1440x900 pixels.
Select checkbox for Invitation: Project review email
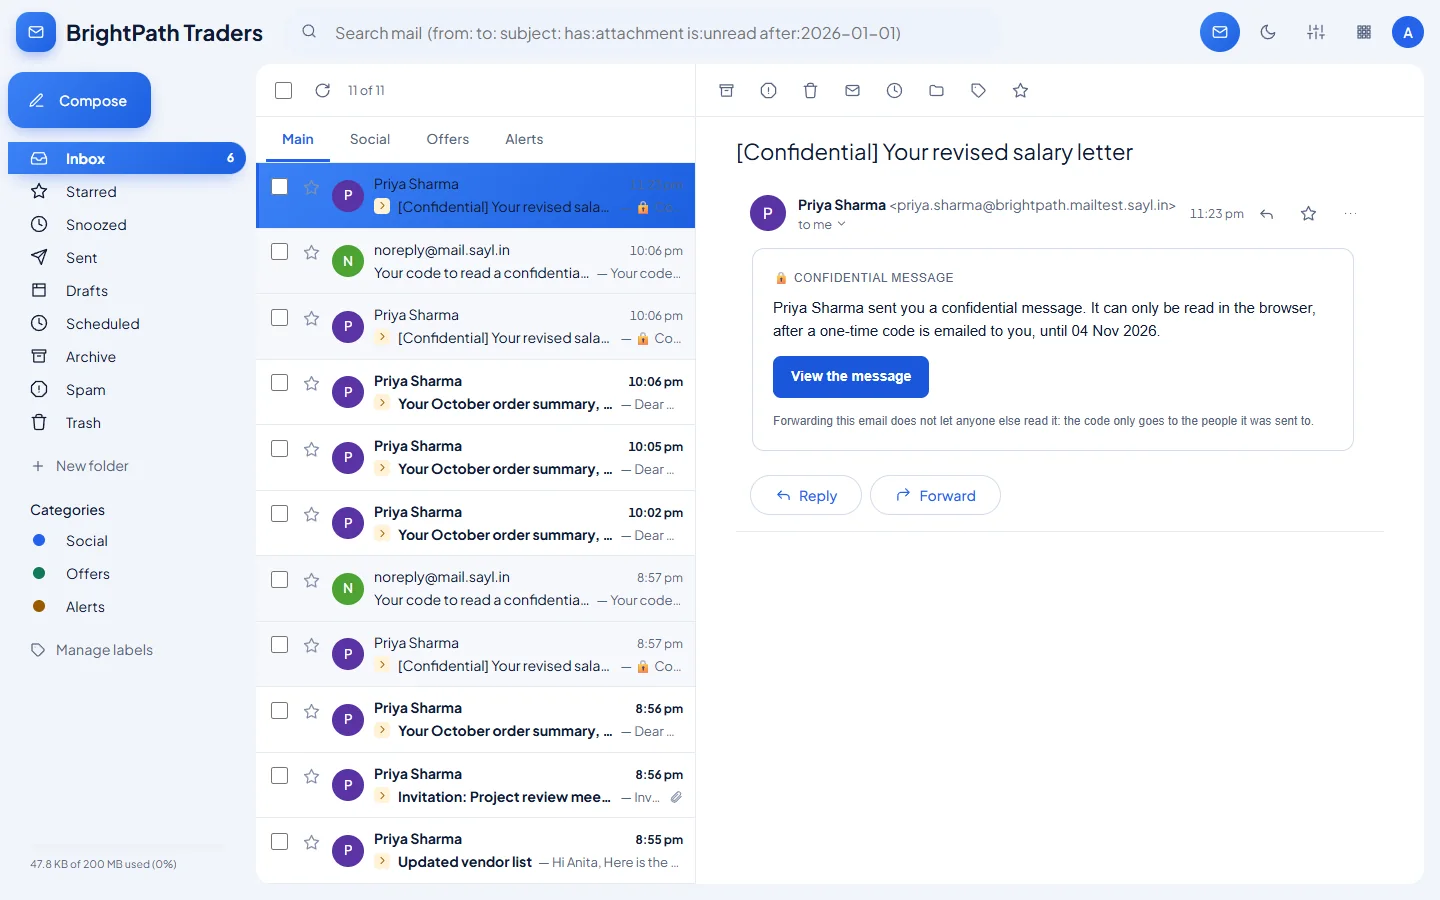click(280, 776)
